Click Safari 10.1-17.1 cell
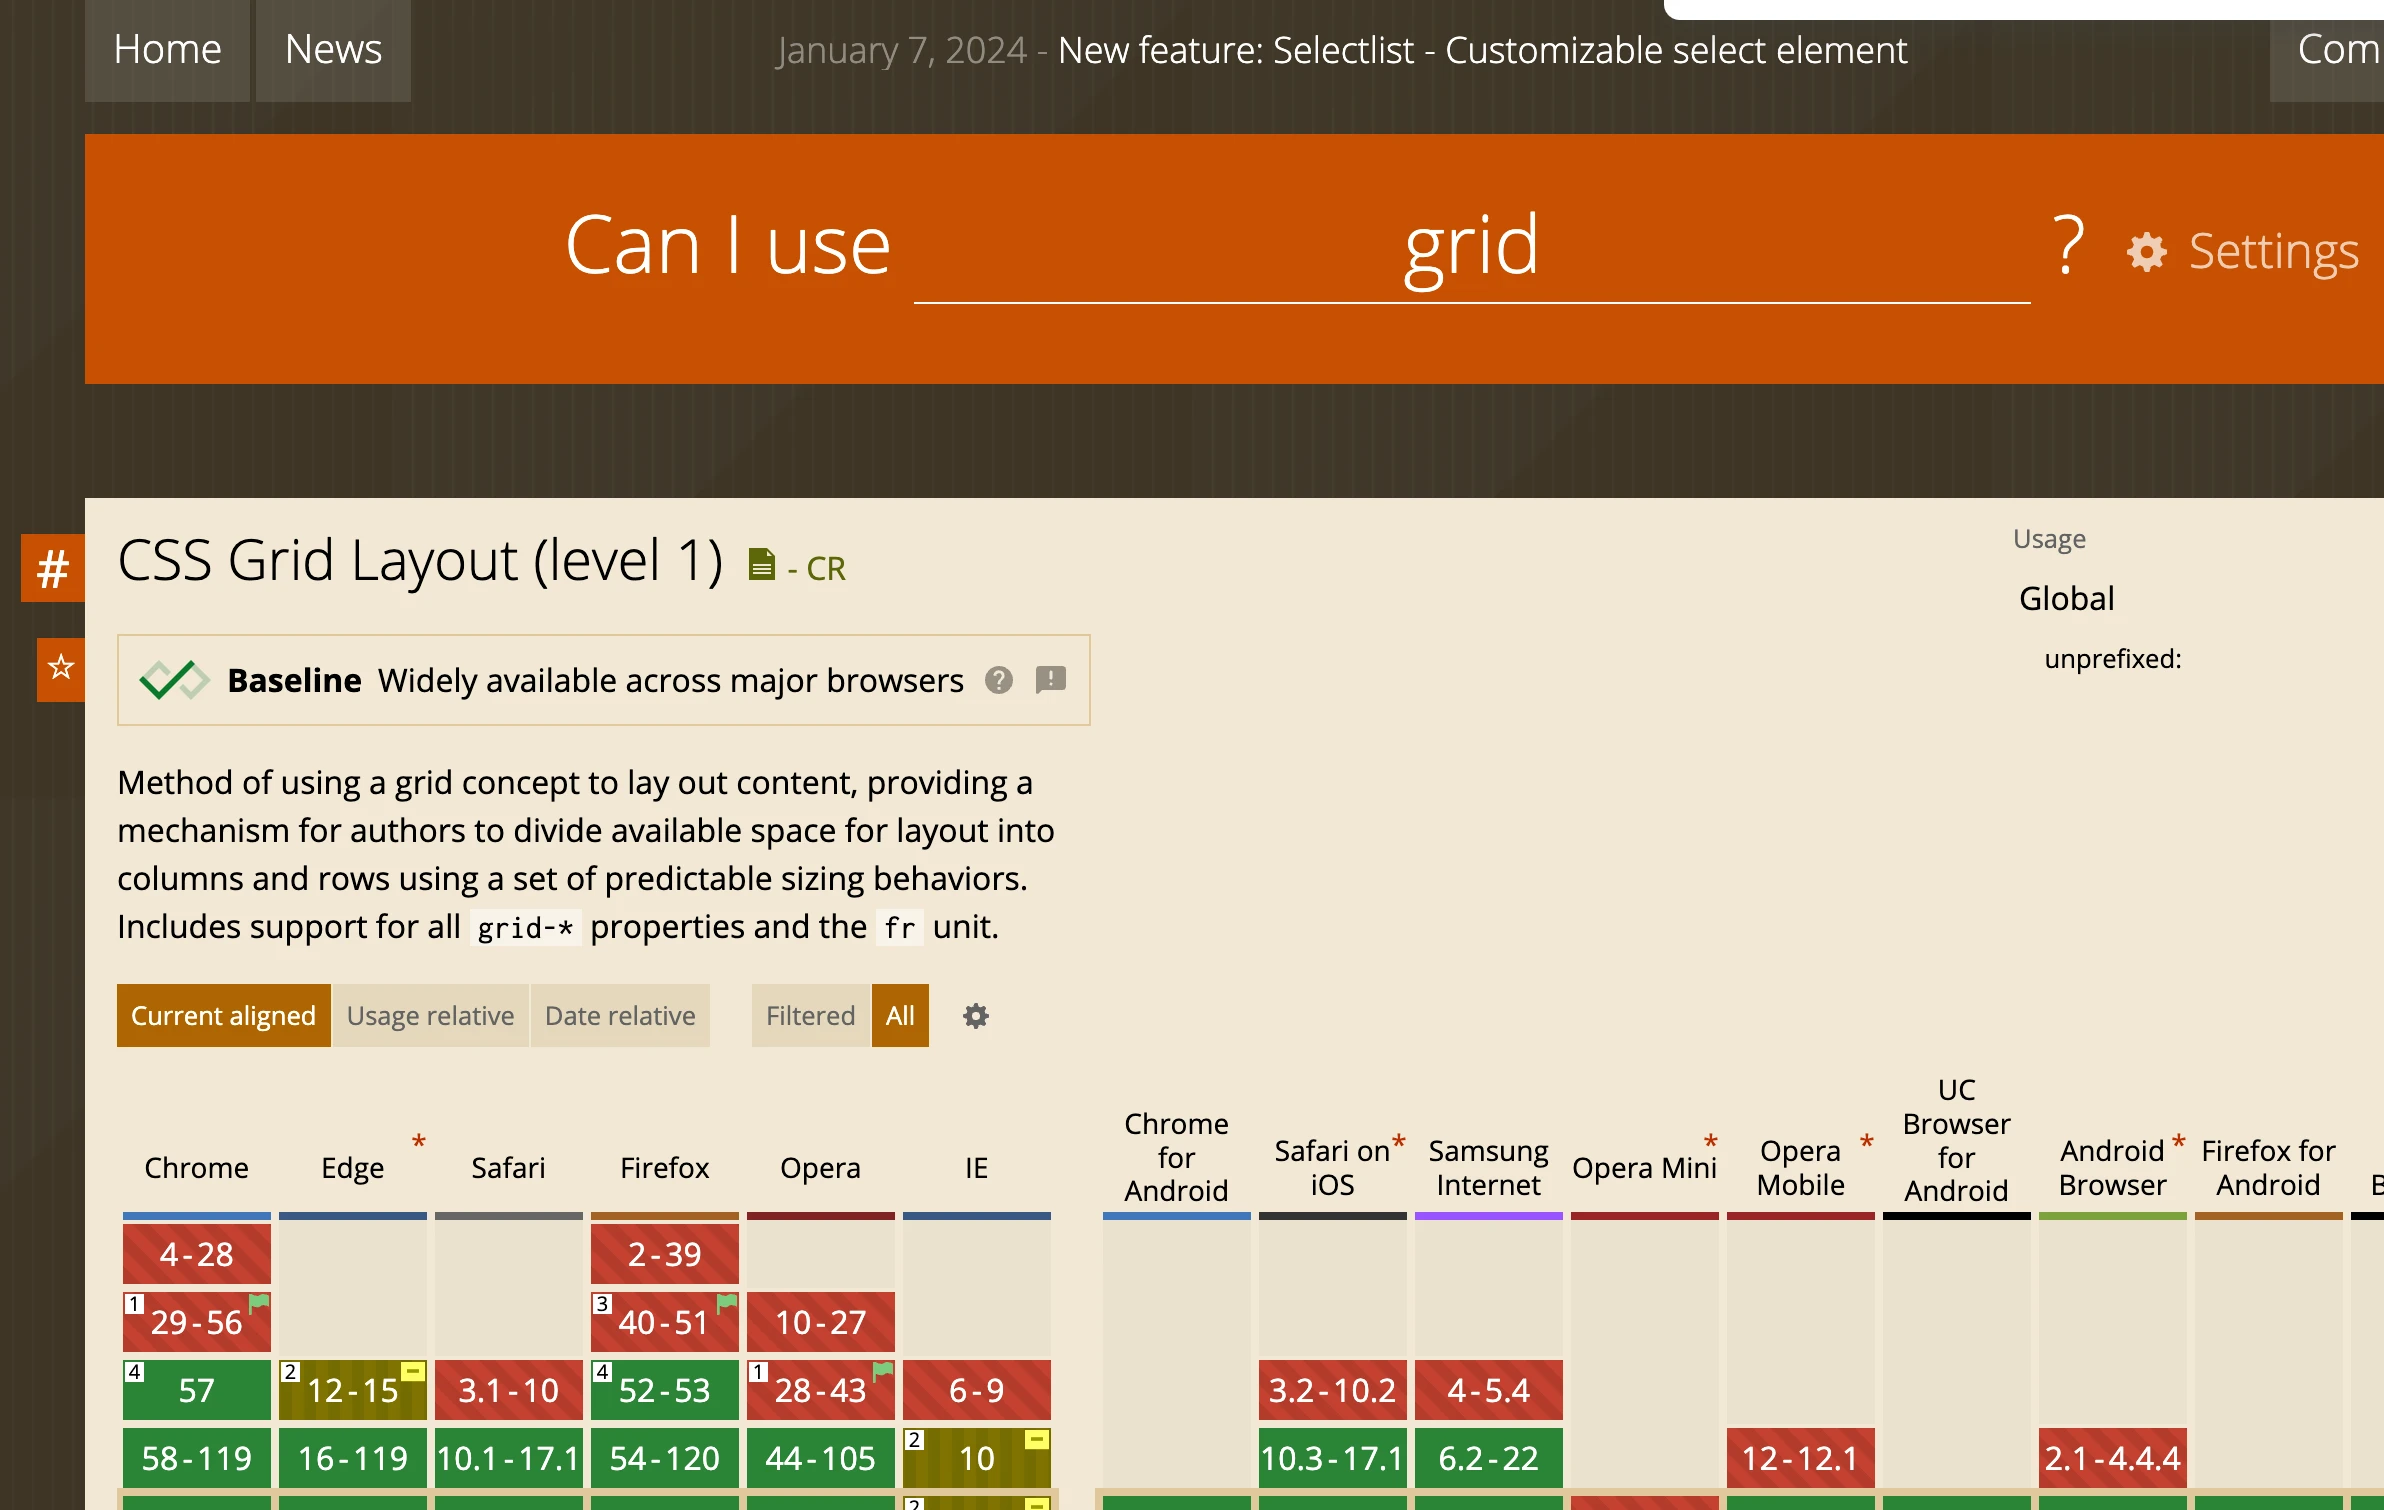Screen dimensions: 2384x1510 point(509,1458)
